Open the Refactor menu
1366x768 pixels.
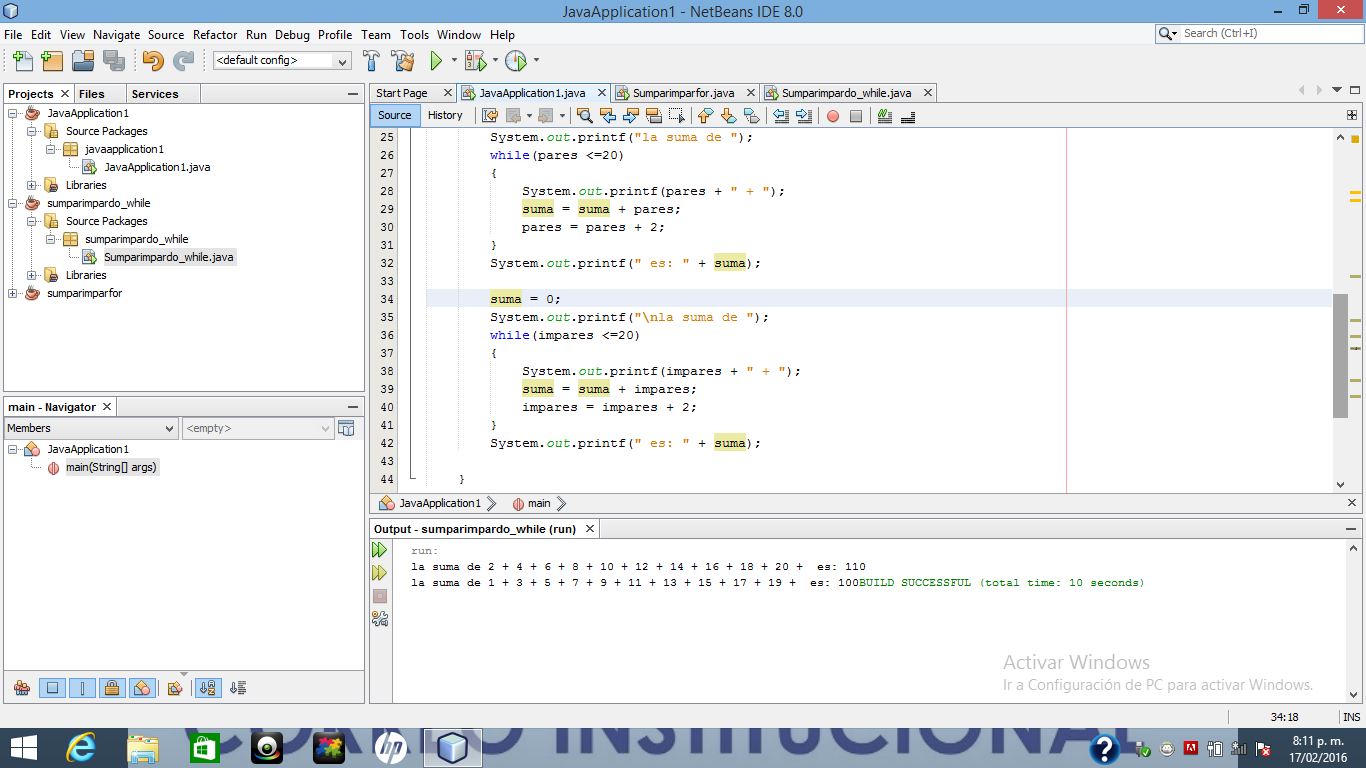click(215, 34)
